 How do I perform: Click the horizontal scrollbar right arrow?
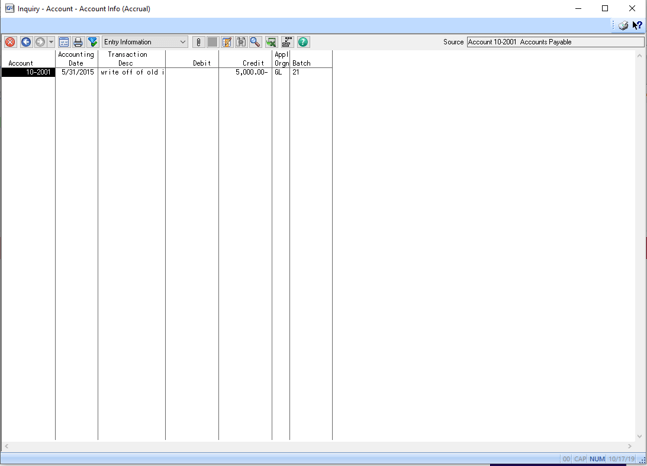630,446
